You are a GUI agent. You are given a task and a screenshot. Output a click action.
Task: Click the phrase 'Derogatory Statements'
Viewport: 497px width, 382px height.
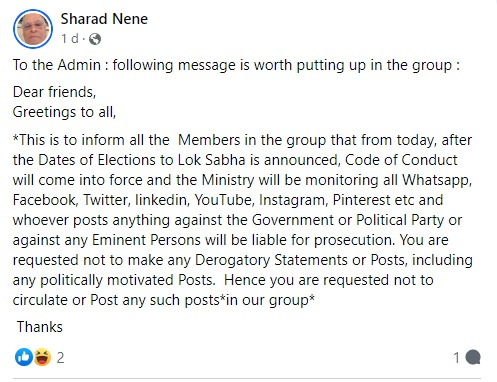[x=271, y=260]
